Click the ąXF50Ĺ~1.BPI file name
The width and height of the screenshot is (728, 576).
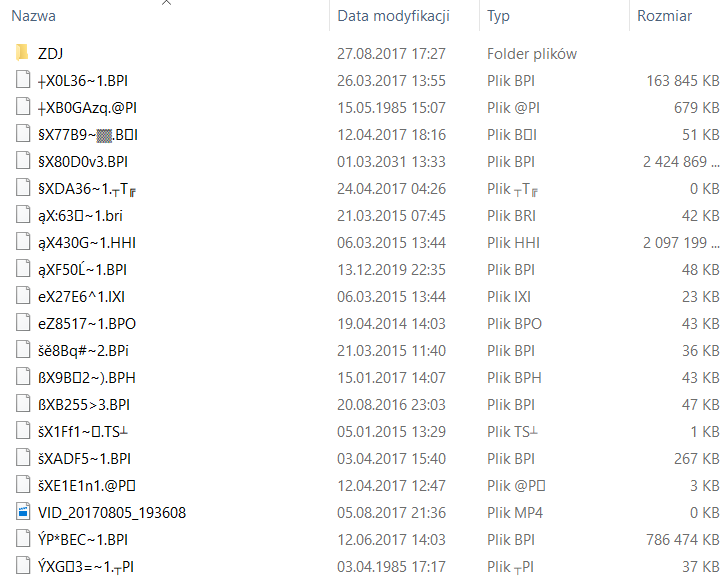click(82, 270)
